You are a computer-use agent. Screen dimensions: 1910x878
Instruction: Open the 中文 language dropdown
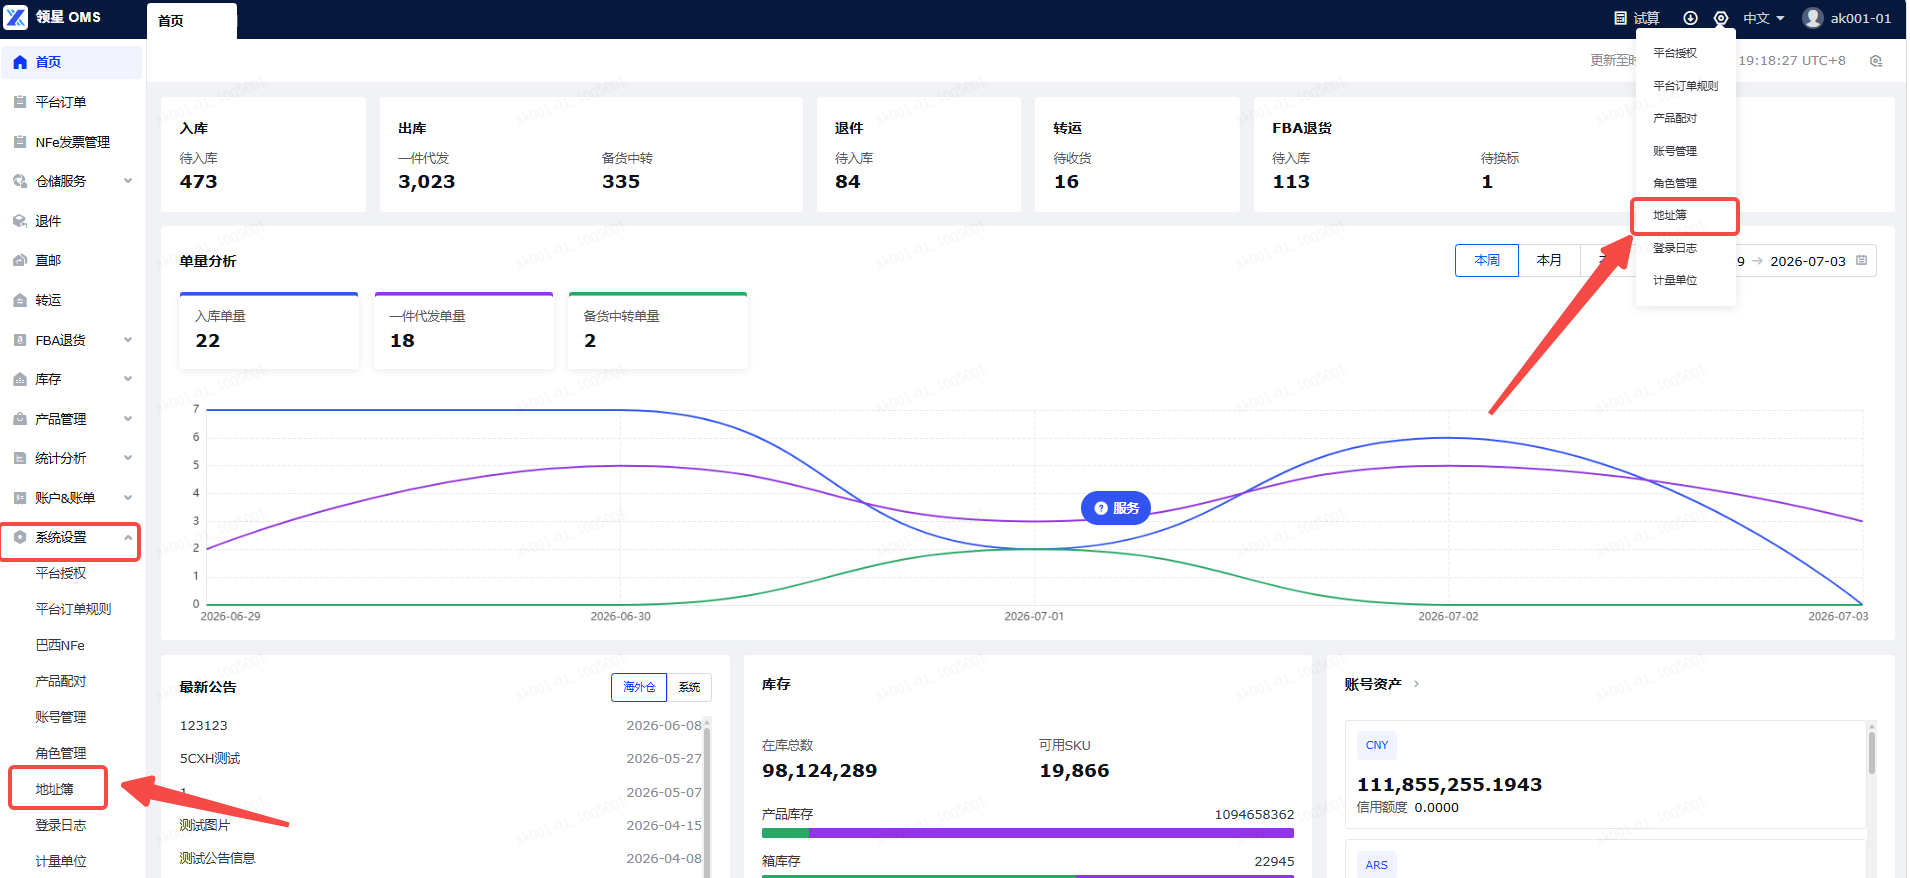[1764, 18]
